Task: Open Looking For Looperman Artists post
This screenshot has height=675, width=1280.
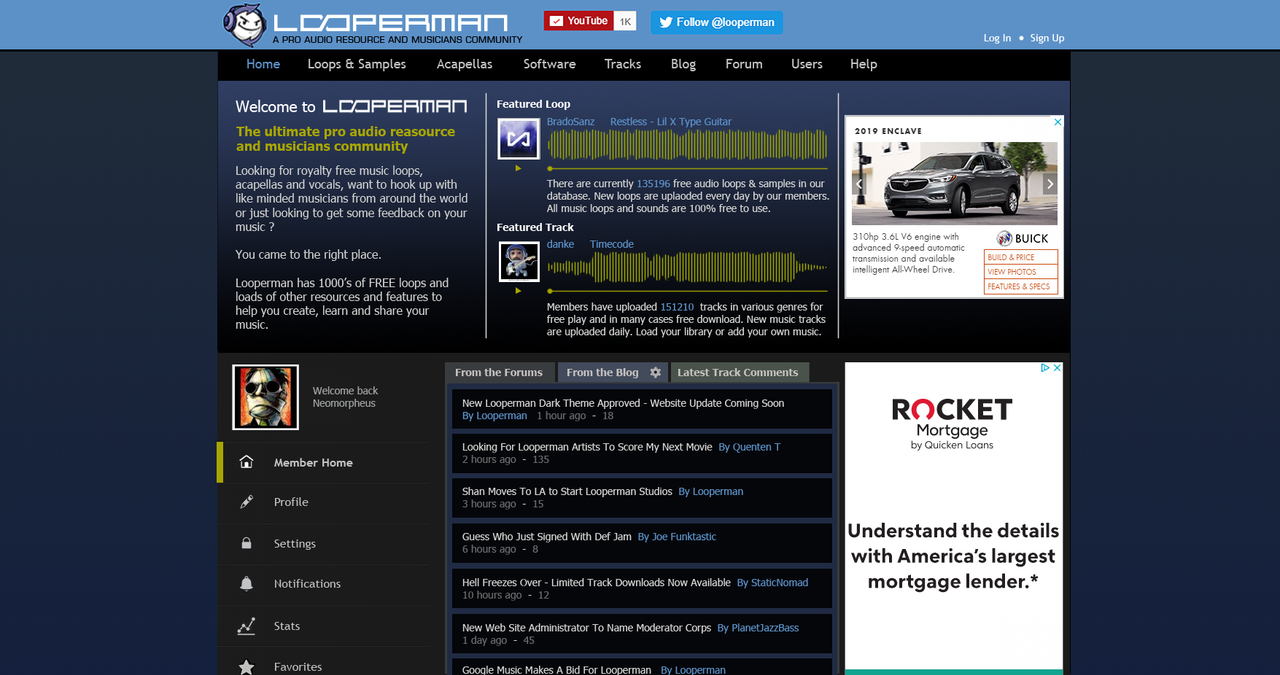Action: coord(587,447)
